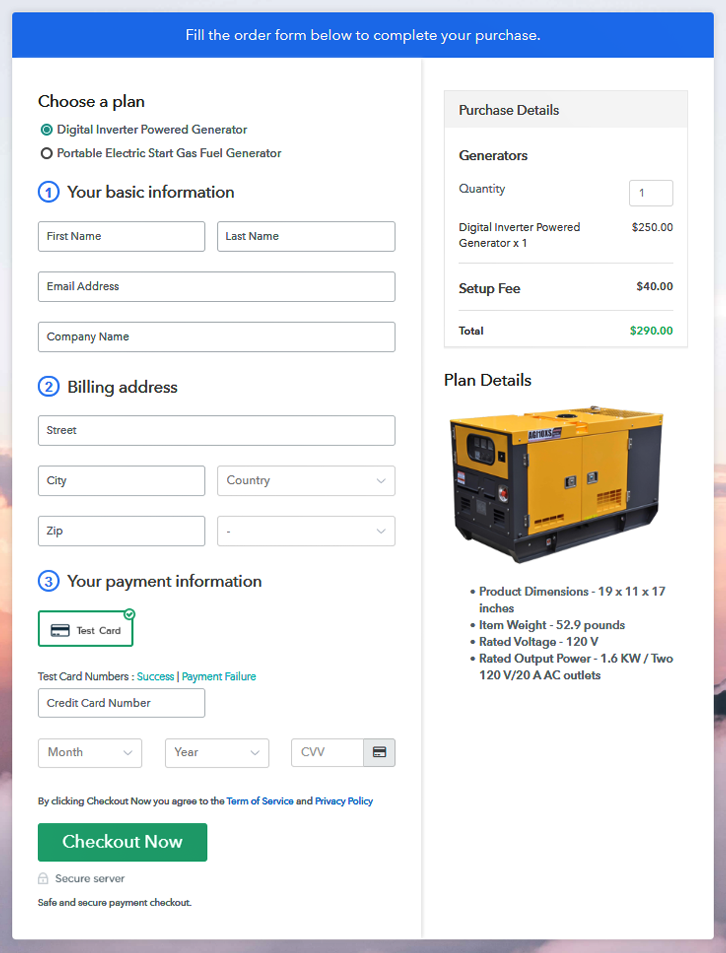The image size is (726, 953).
Task: Open the Country dropdown
Action: pyautogui.click(x=306, y=481)
